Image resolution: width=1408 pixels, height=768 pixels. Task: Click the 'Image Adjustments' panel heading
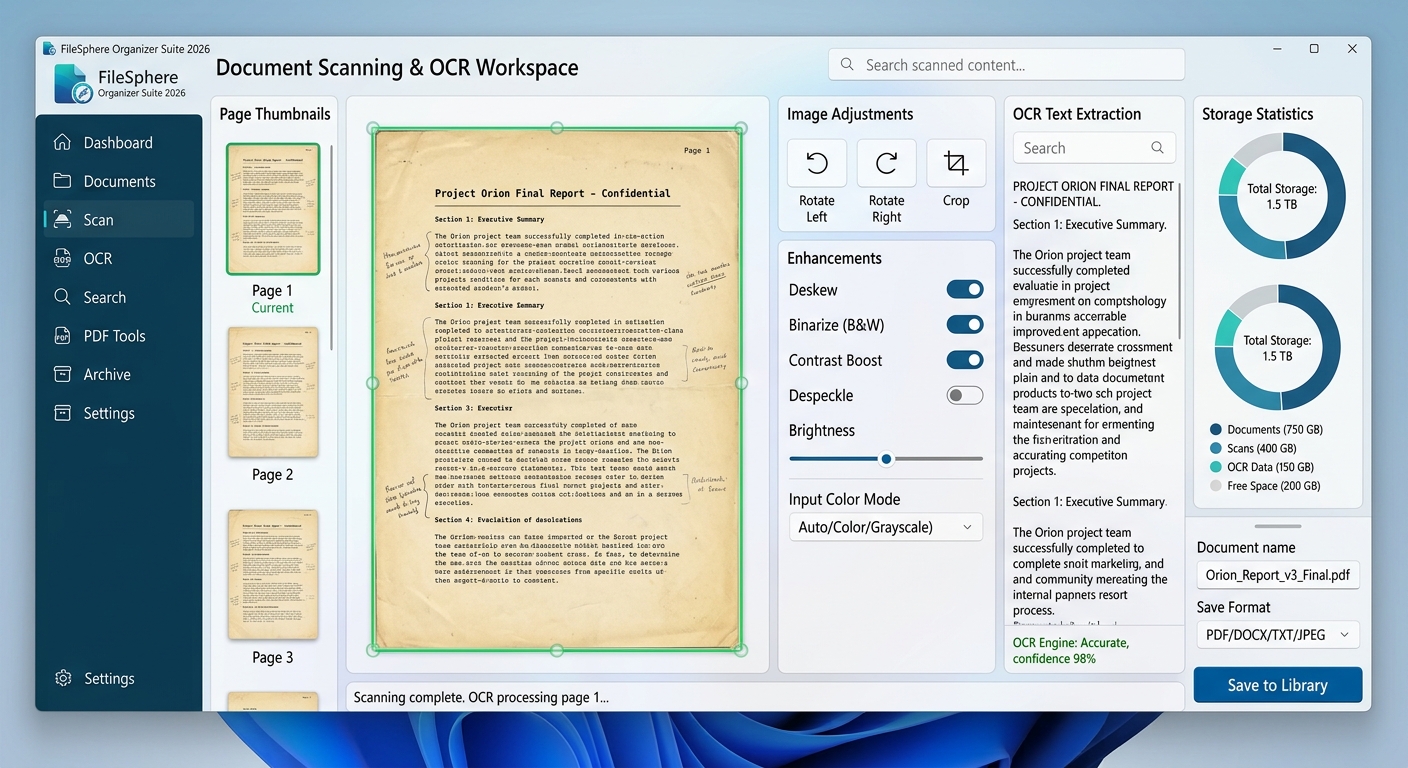850,114
